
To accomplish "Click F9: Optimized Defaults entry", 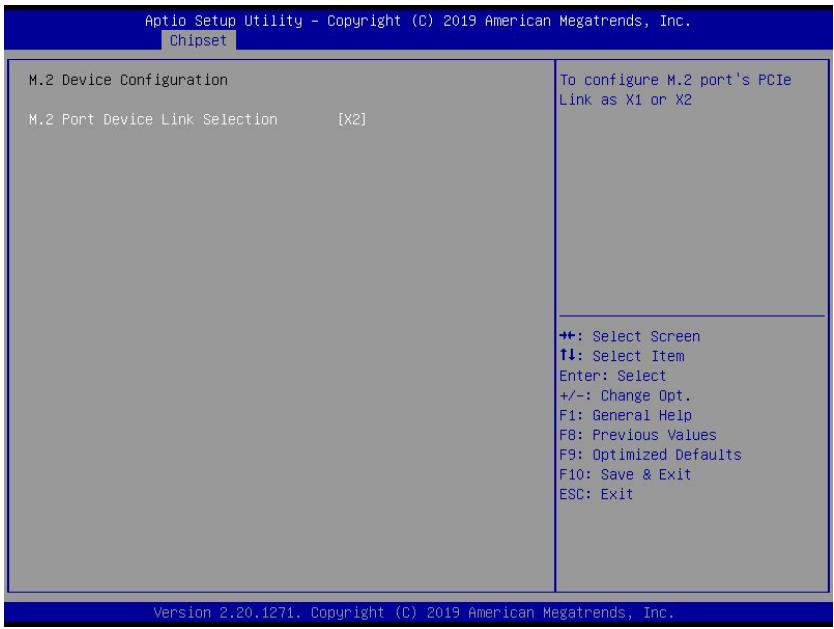I will point(650,455).
